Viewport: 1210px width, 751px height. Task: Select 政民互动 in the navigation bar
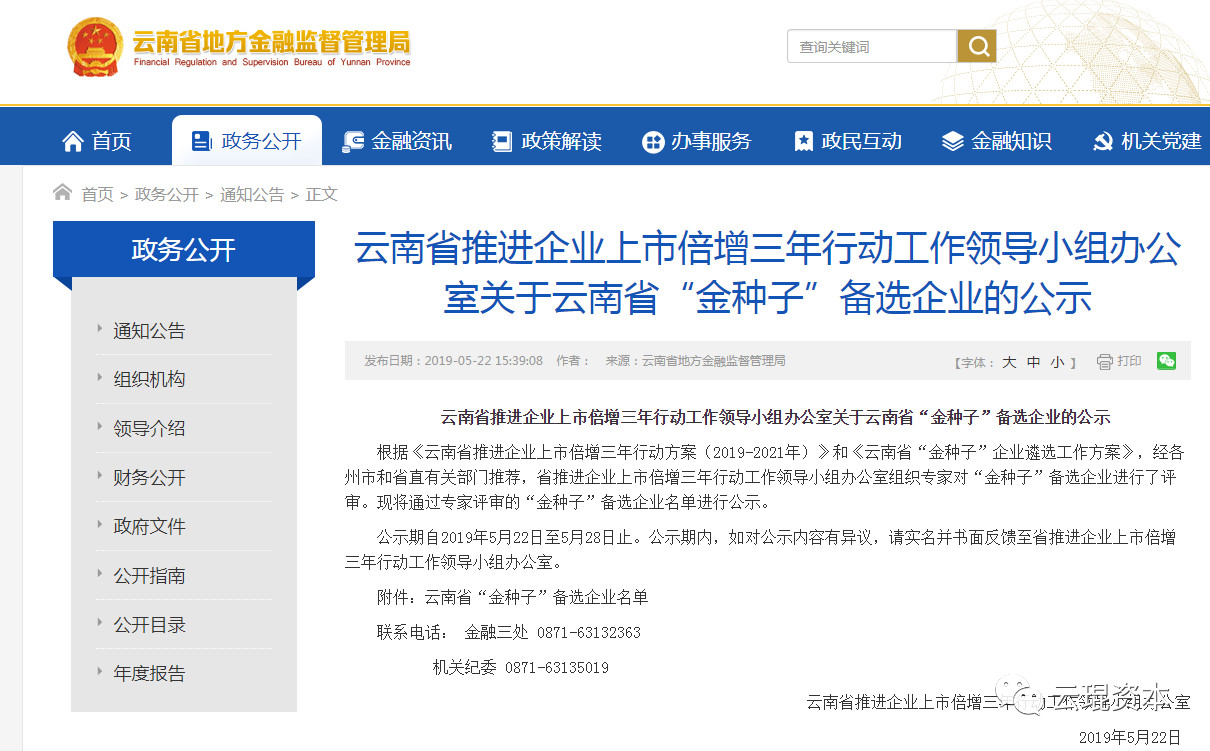coord(847,141)
